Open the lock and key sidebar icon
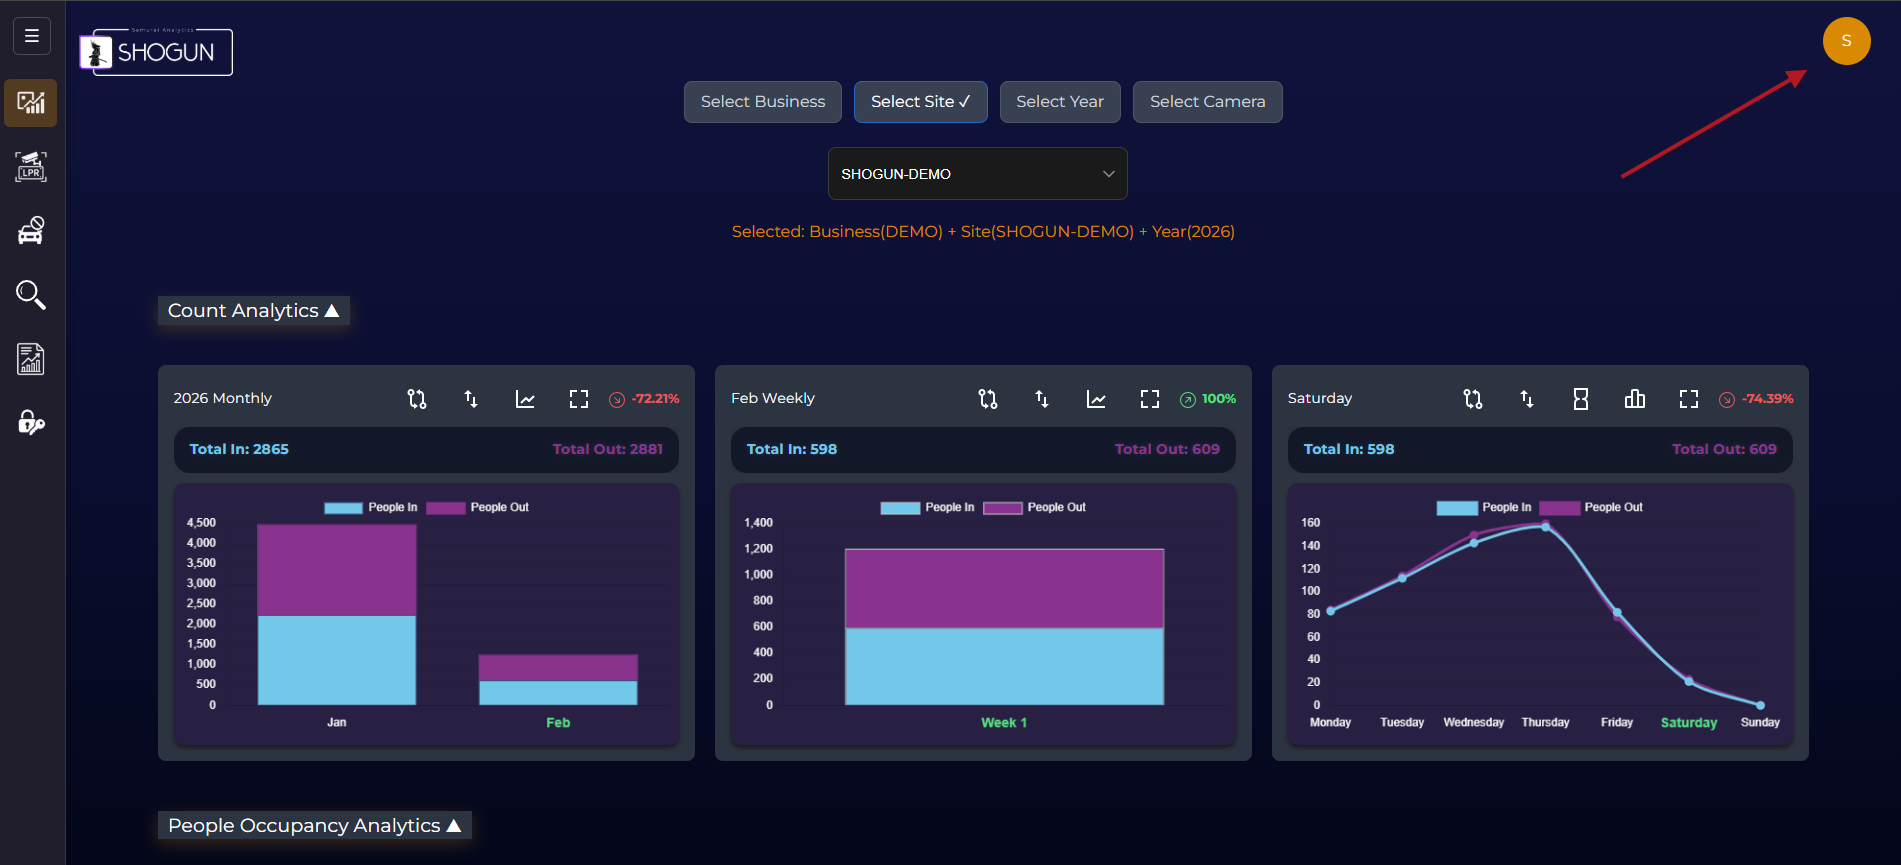This screenshot has height=865, width=1901. pyautogui.click(x=31, y=423)
